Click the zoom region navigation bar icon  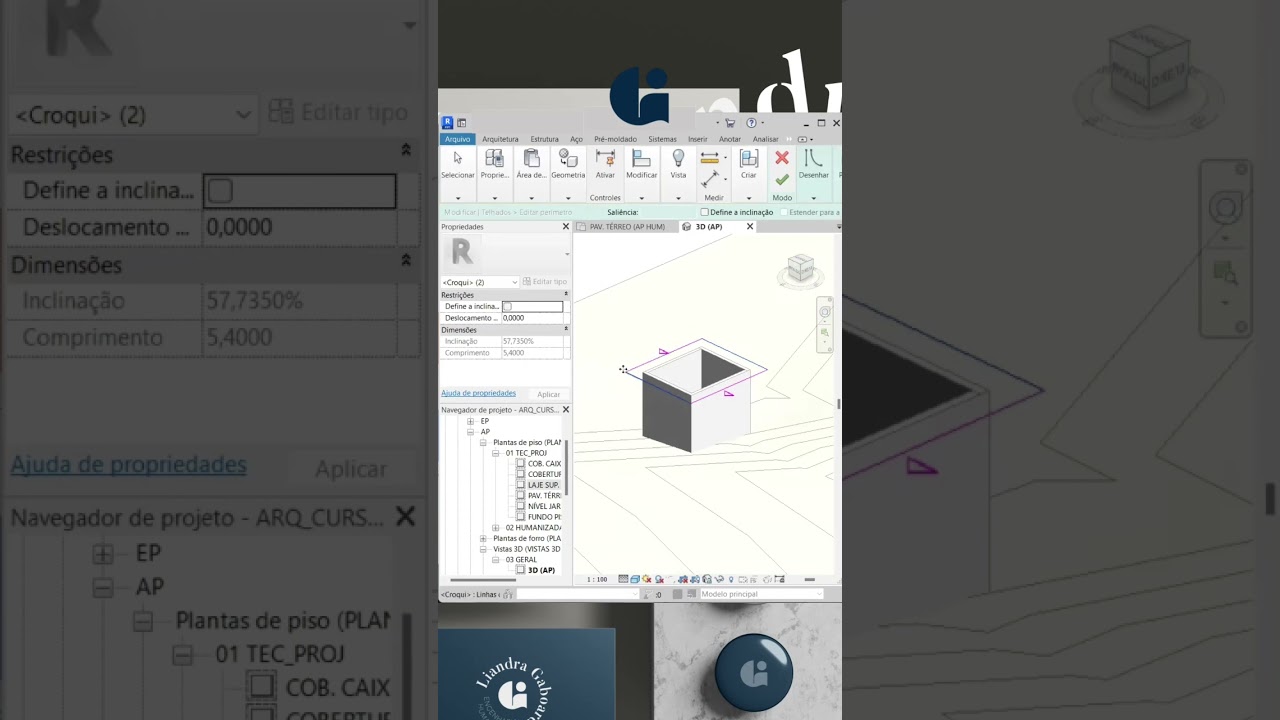(825, 333)
